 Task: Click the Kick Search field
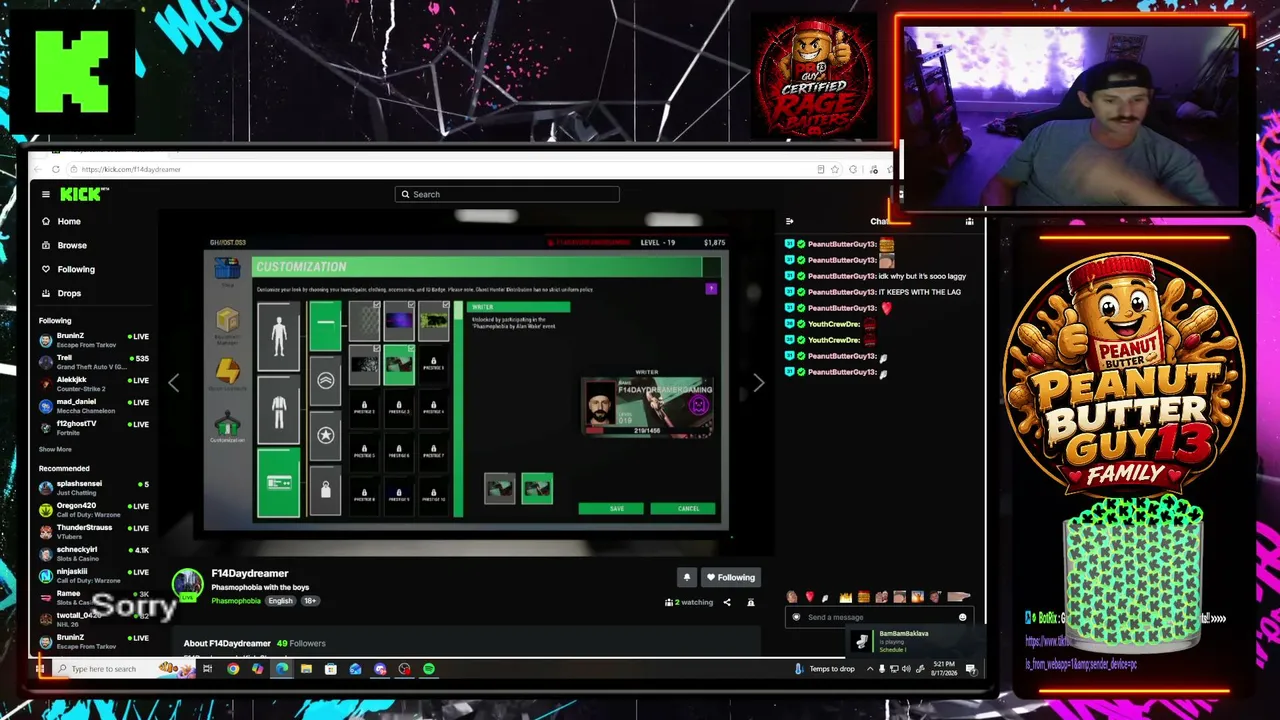tap(507, 194)
